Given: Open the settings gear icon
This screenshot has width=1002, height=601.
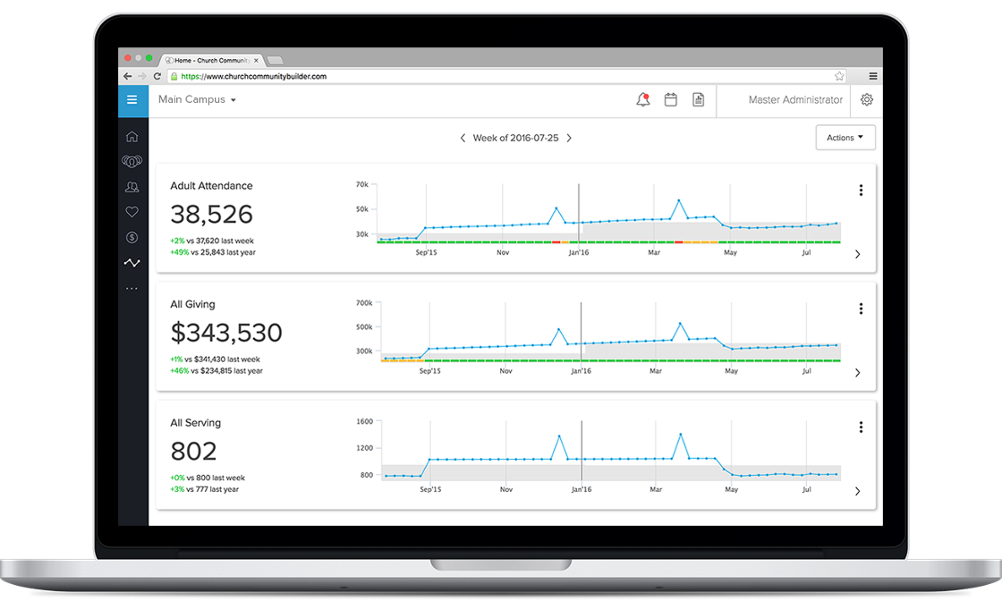Looking at the screenshot, I should 866,100.
